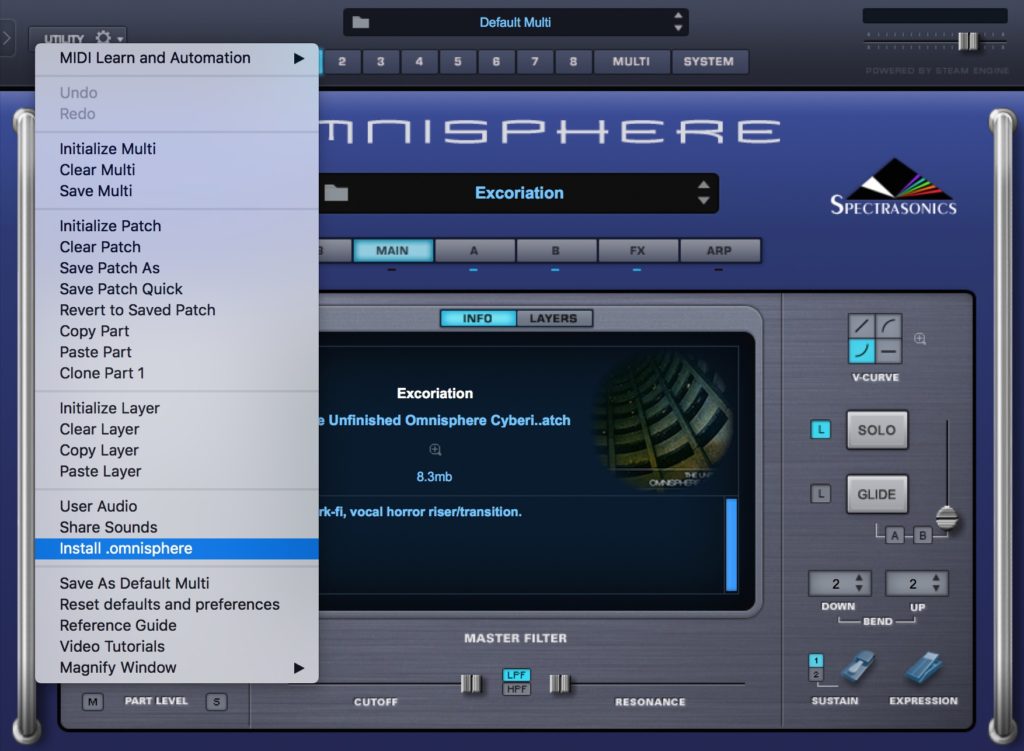The height and width of the screenshot is (751, 1024).
Task: Select part 5 button
Action: tap(458, 61)
